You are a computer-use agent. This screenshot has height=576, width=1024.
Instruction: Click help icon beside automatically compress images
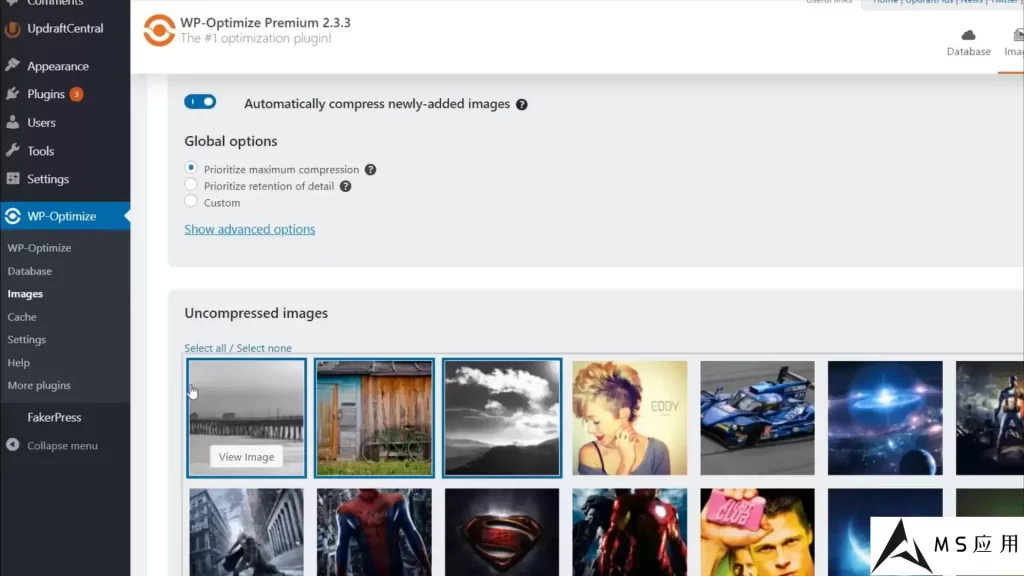pyautogui.click(x=521, y=104)
